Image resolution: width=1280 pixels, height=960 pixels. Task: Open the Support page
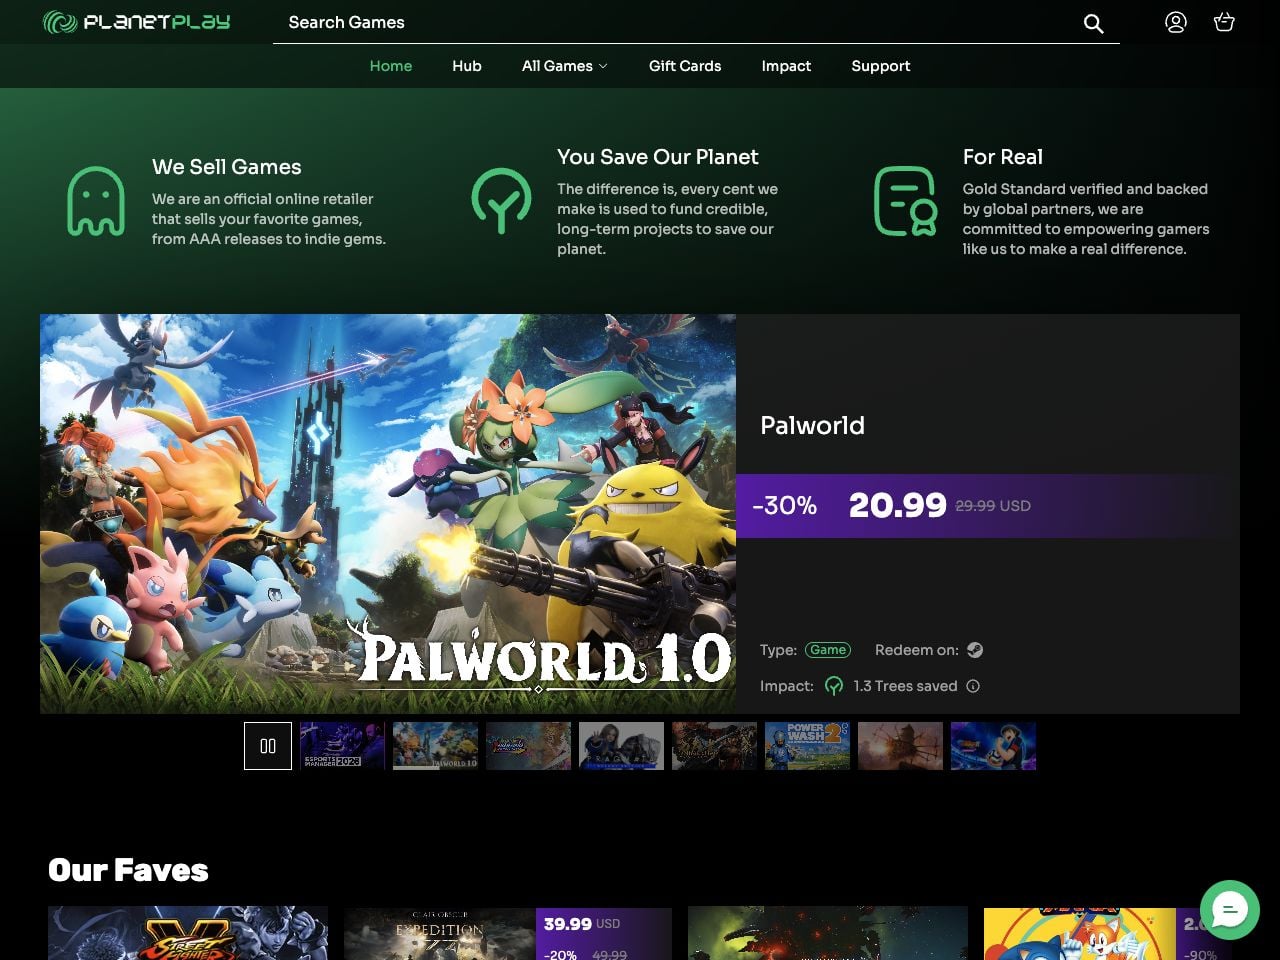(881, 66)
